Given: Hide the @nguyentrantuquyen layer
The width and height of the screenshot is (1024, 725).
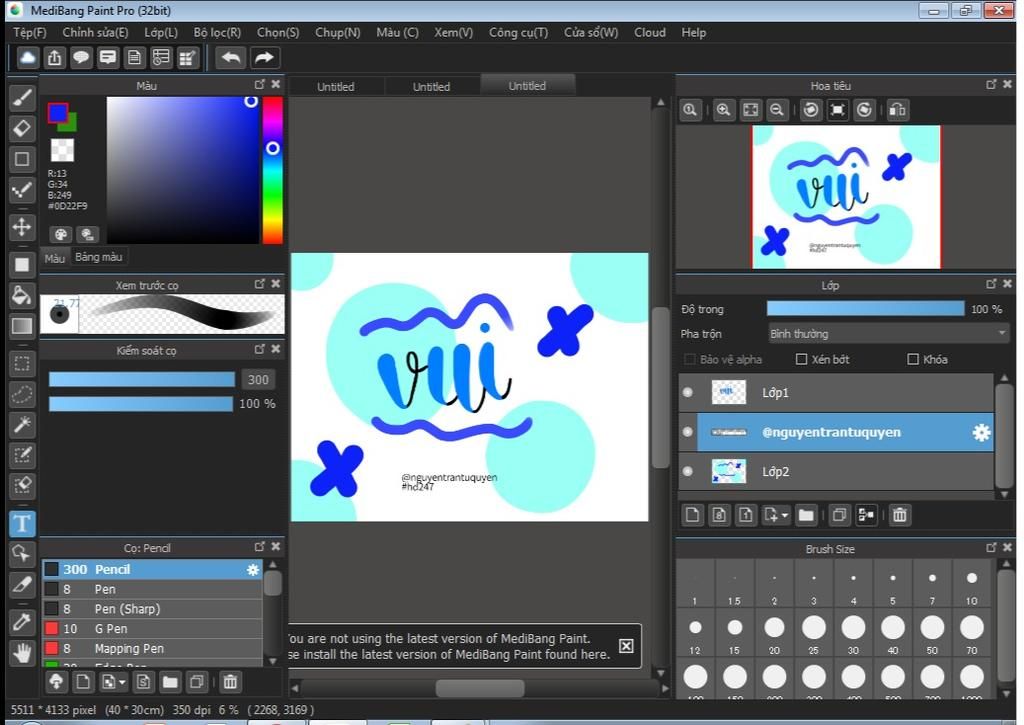Looking at the screenshot, I should pos(688,432).
